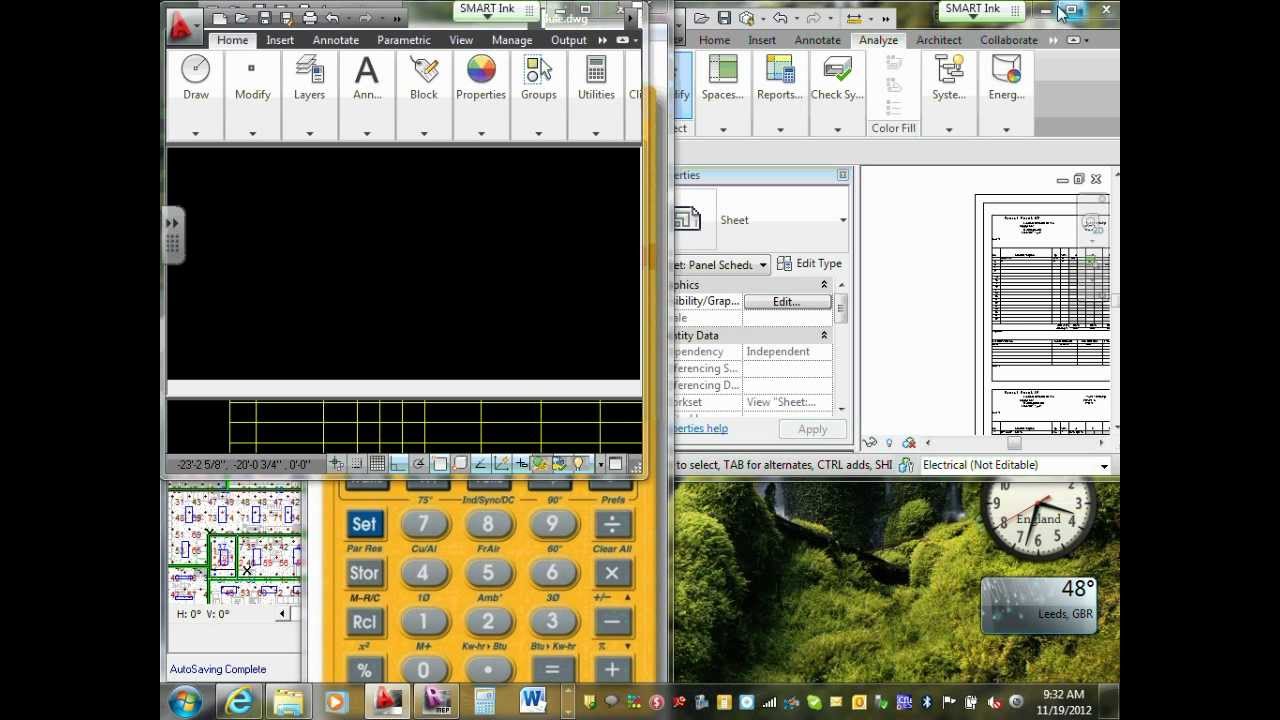Switch to Parametric tab in AutoCAD ribbon

pyautogui.click(x=404, y=40)
